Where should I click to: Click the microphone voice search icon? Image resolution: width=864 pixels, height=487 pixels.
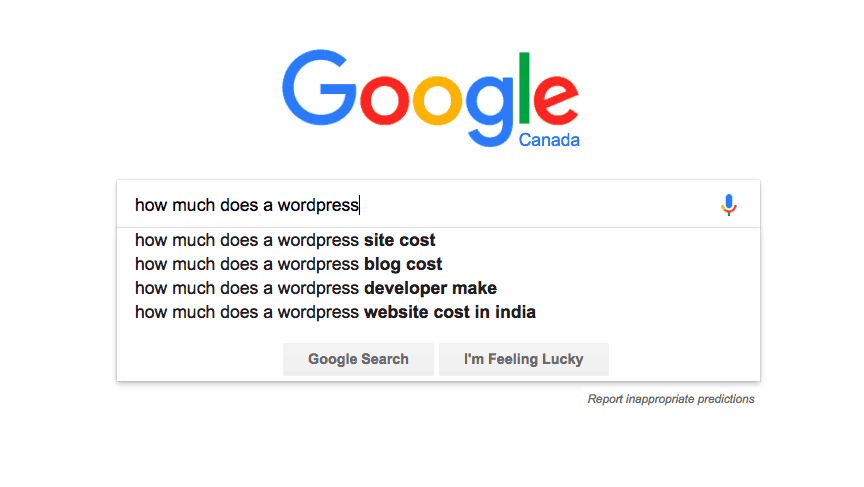[728, 205]
